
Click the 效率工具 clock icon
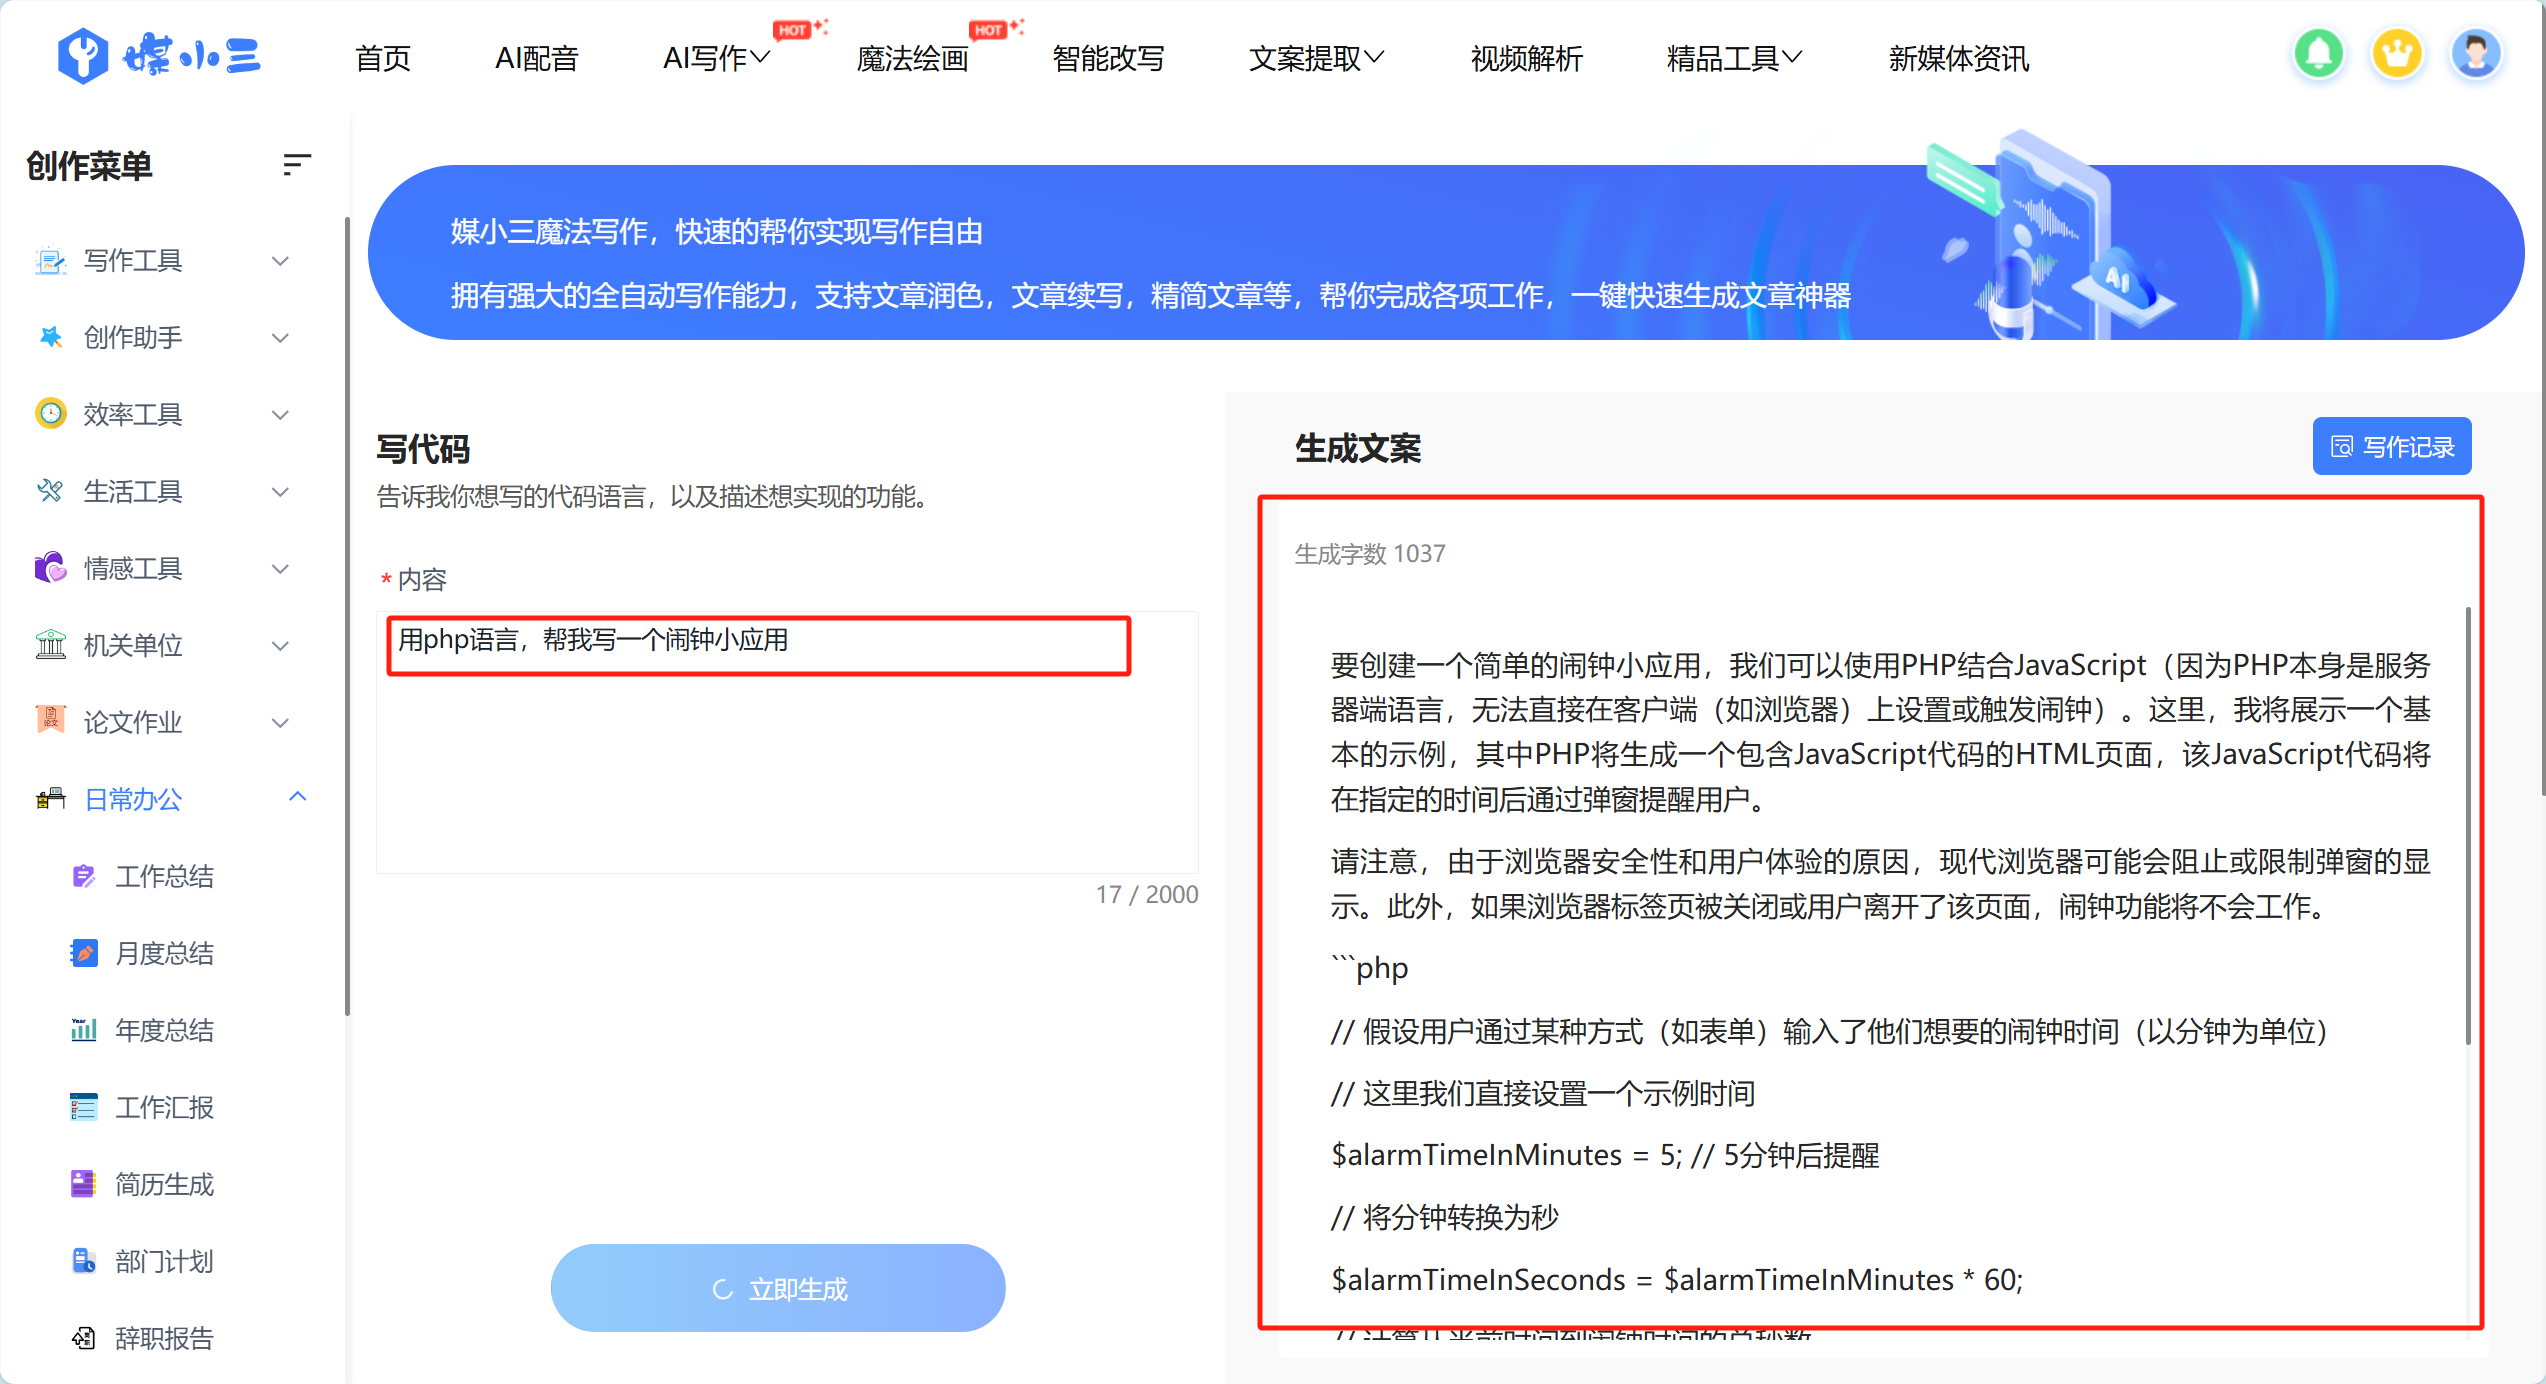pos(50,414)
